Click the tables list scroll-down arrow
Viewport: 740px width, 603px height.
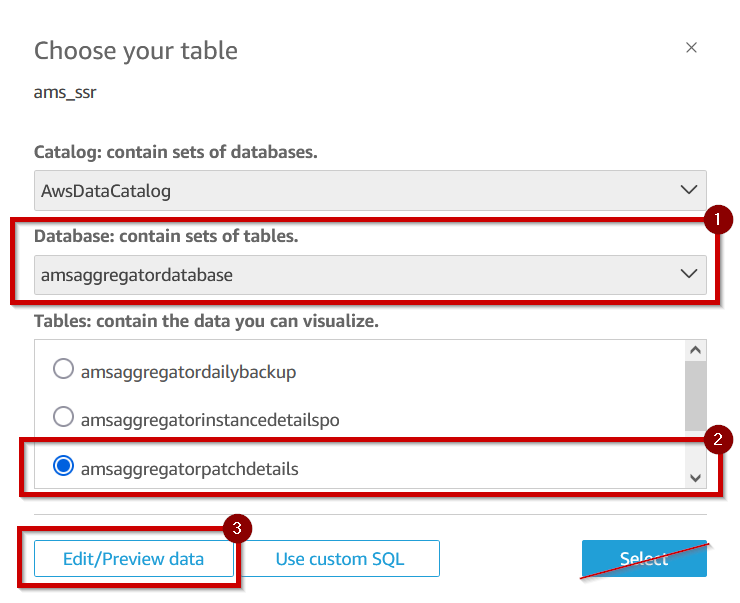[695, 478]
